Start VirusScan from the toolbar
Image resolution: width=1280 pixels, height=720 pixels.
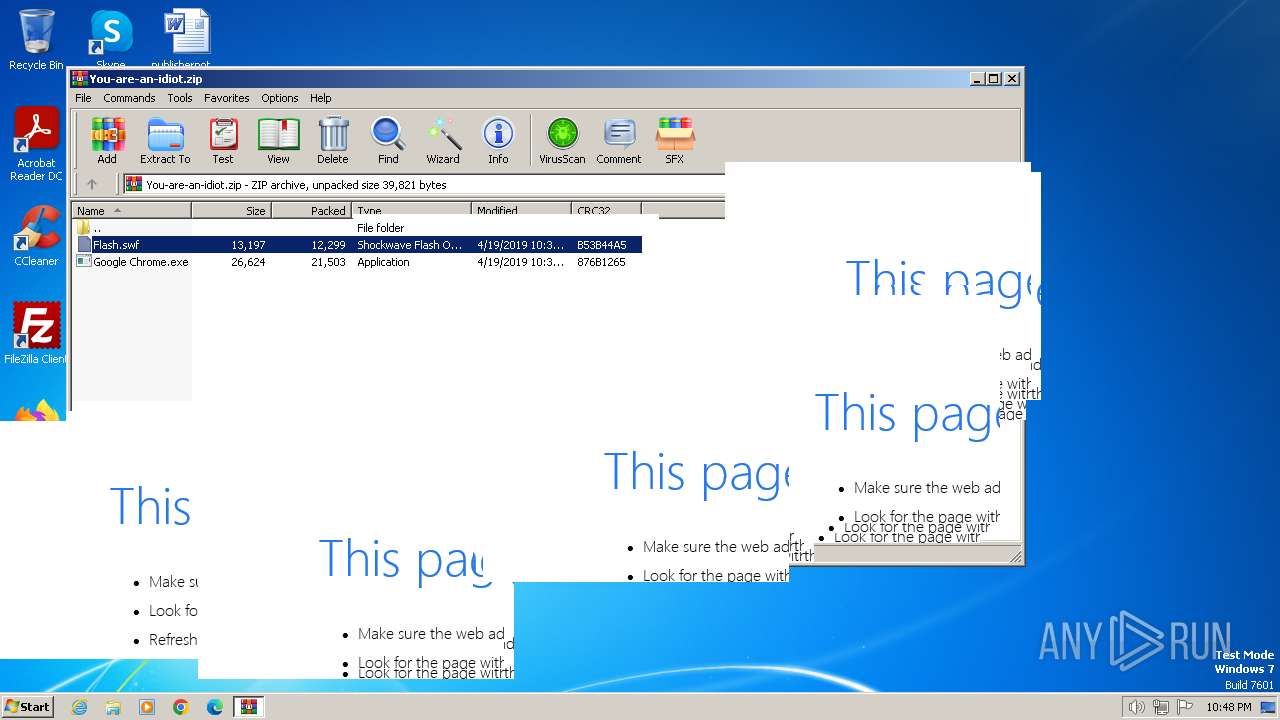562,141
